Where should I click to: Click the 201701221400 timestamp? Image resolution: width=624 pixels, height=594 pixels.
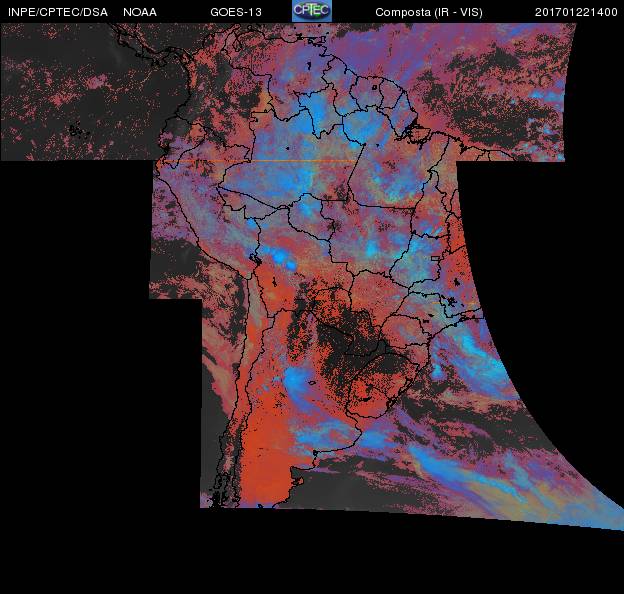[576, 12]
